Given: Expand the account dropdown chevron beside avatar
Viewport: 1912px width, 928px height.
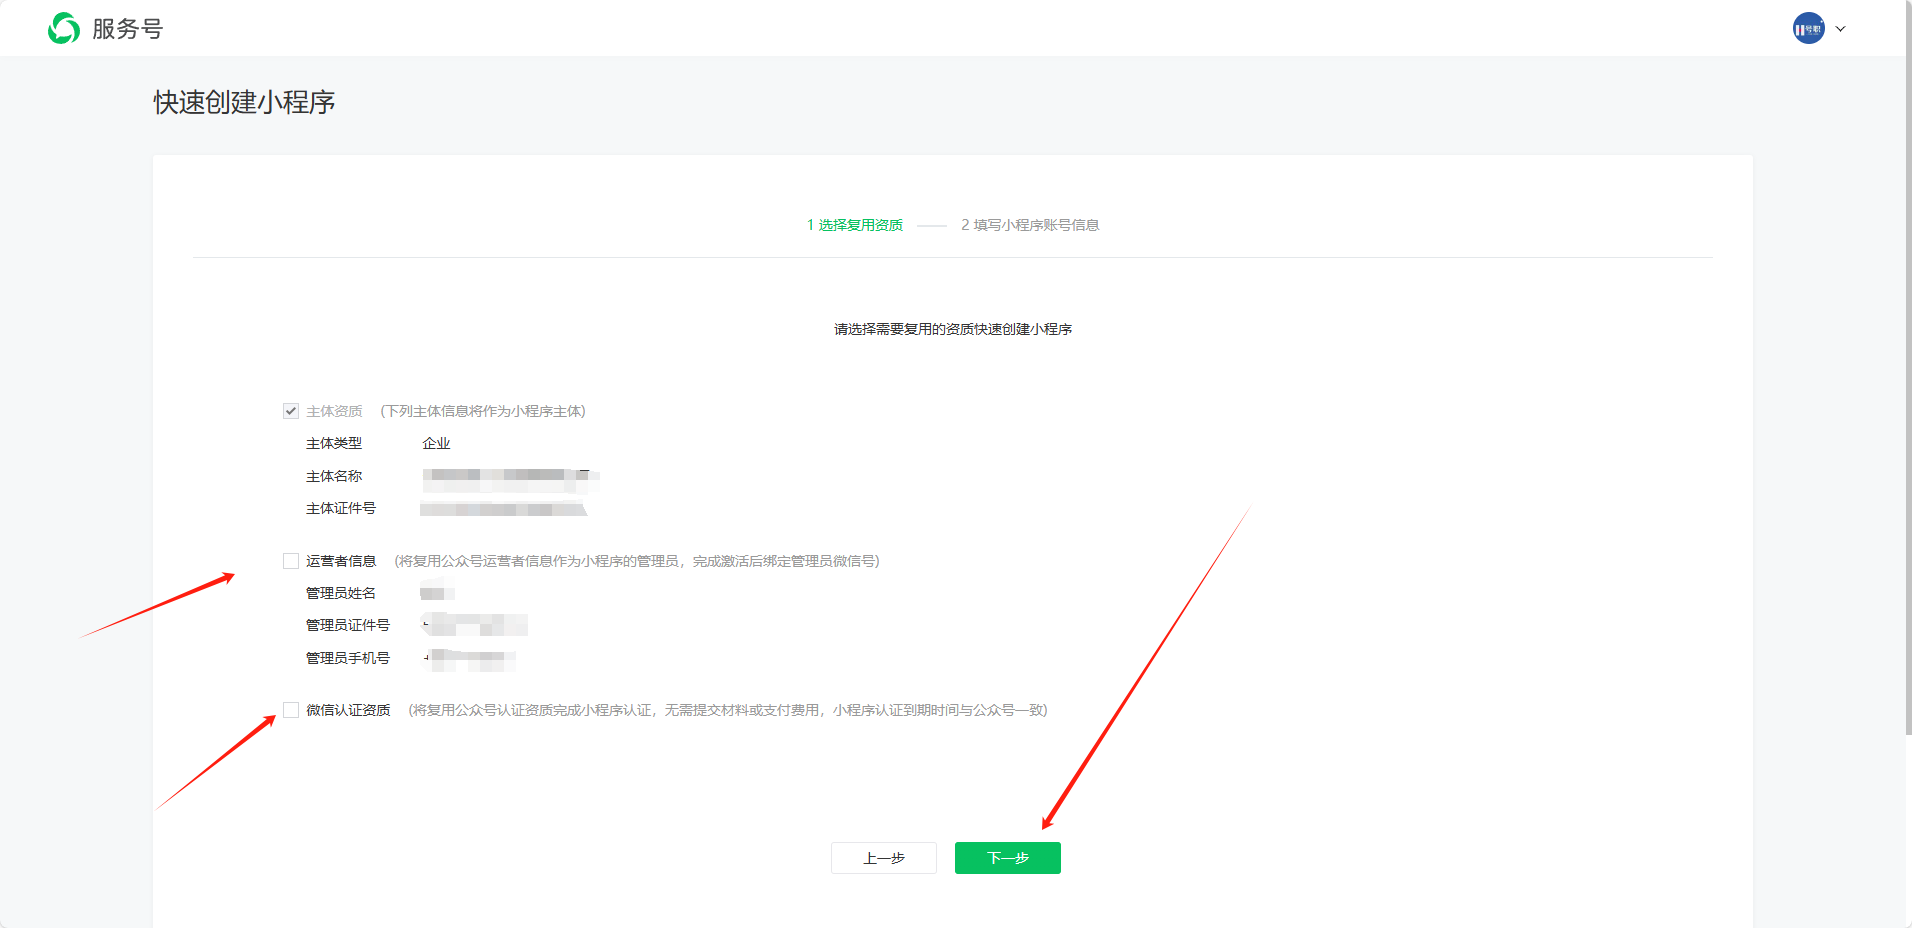Looking at the screenshot, I should pos(1840,29).
